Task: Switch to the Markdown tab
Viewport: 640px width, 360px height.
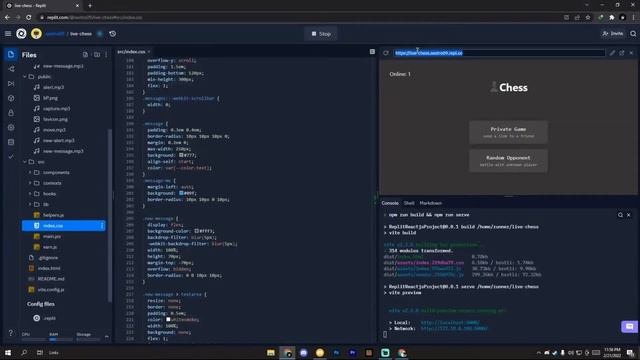Action: [x=430, y=203]
